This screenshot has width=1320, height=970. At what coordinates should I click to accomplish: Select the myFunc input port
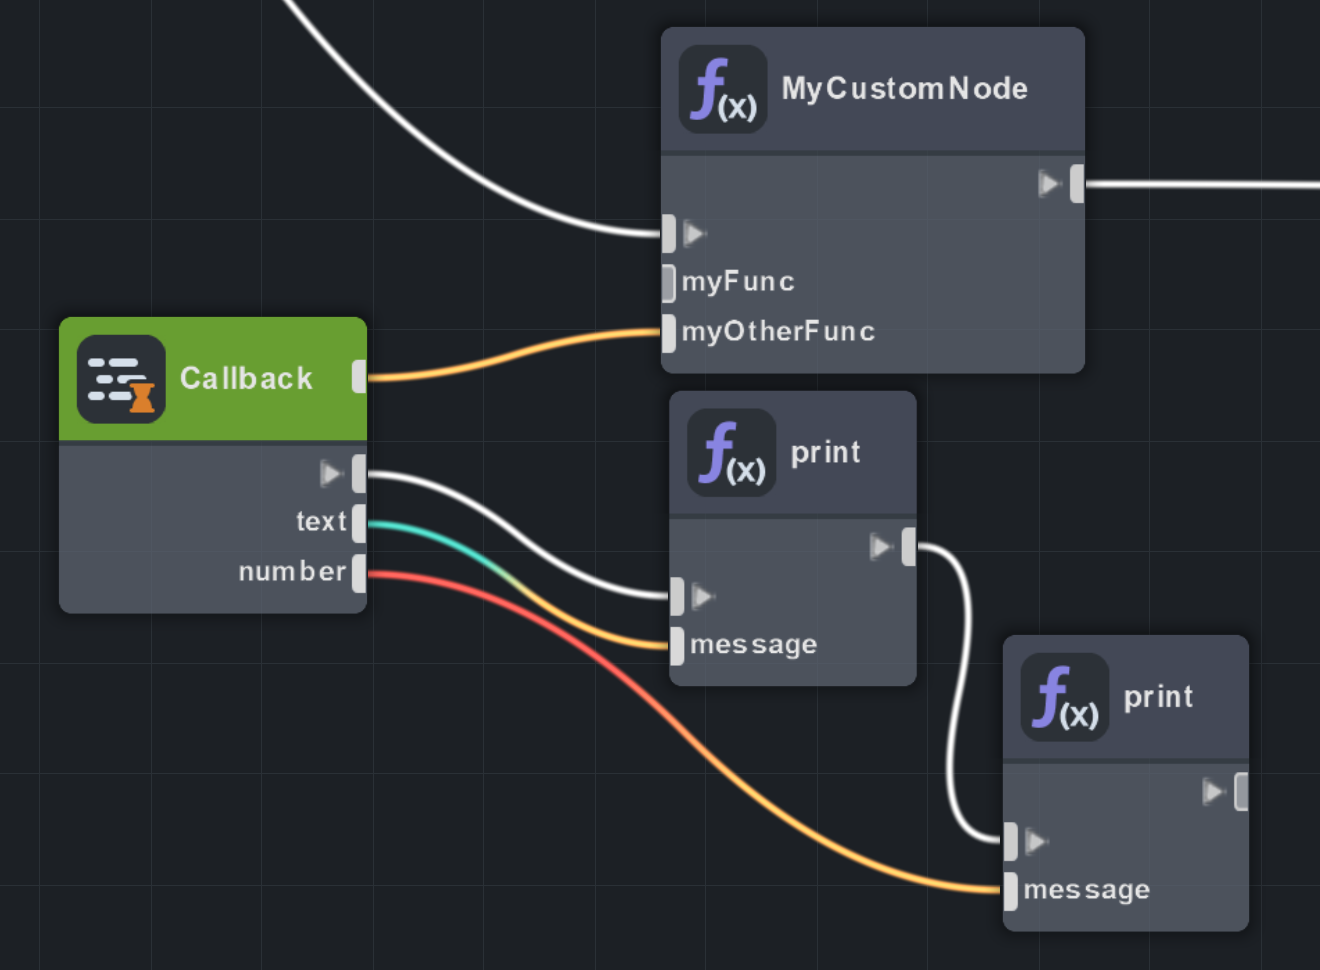pos(669,283)
